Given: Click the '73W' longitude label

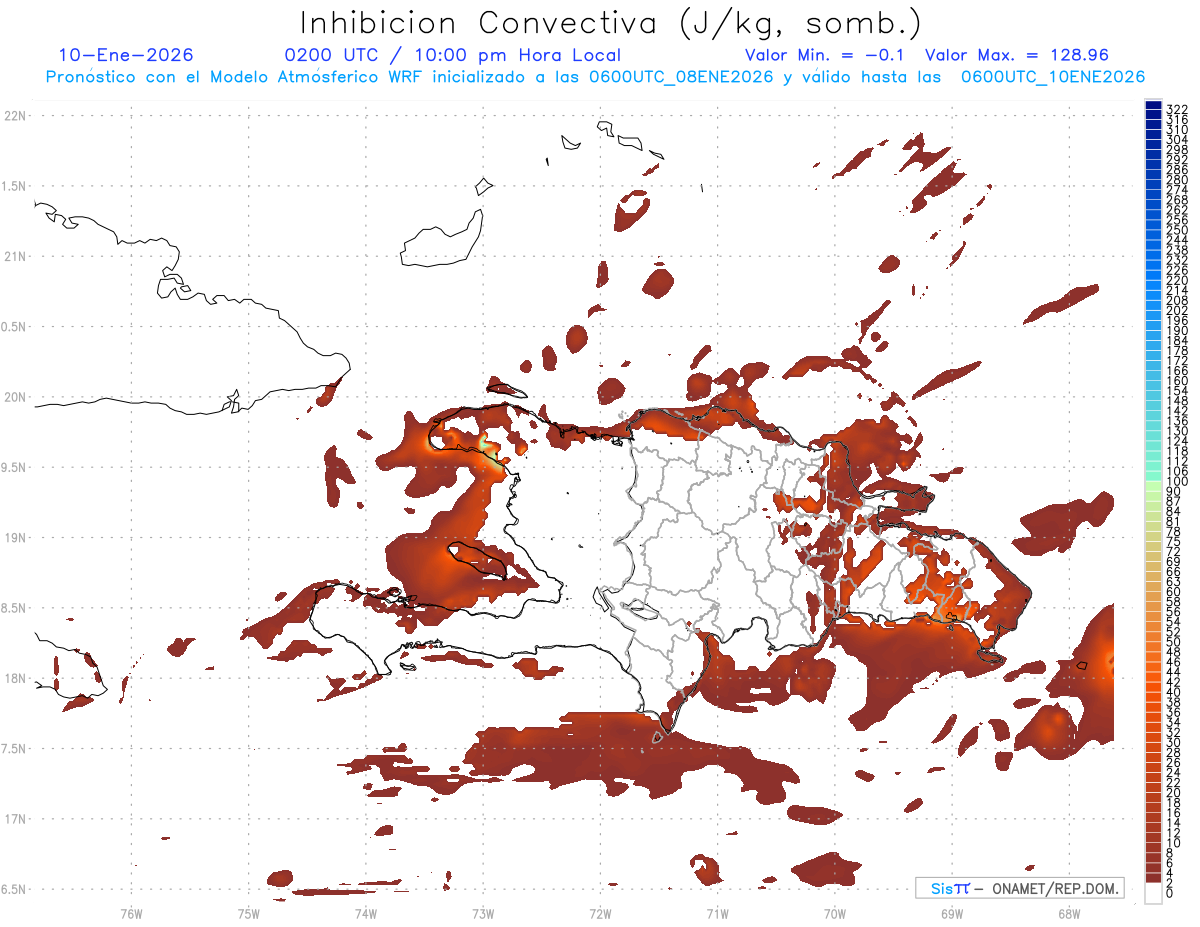Looking at the screenshot, I should (483, 912).
